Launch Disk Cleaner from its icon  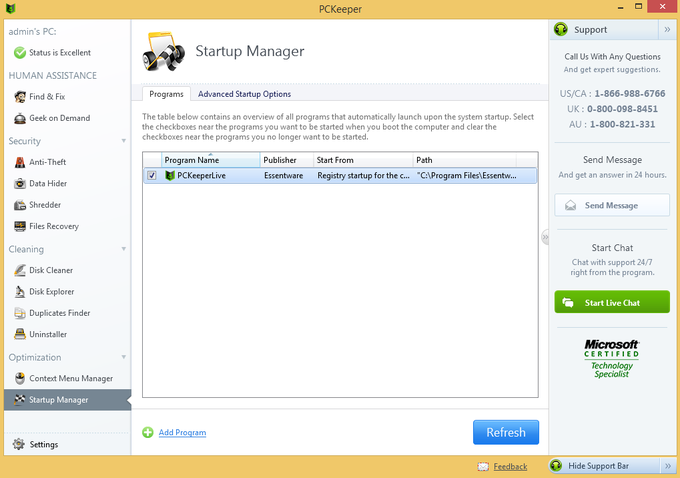(x=20, y=270)
